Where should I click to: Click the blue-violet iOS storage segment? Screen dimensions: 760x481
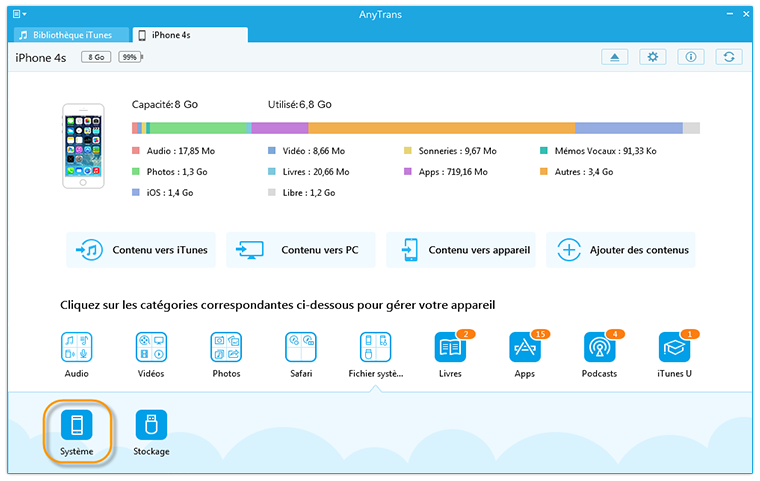click(629, 128)
